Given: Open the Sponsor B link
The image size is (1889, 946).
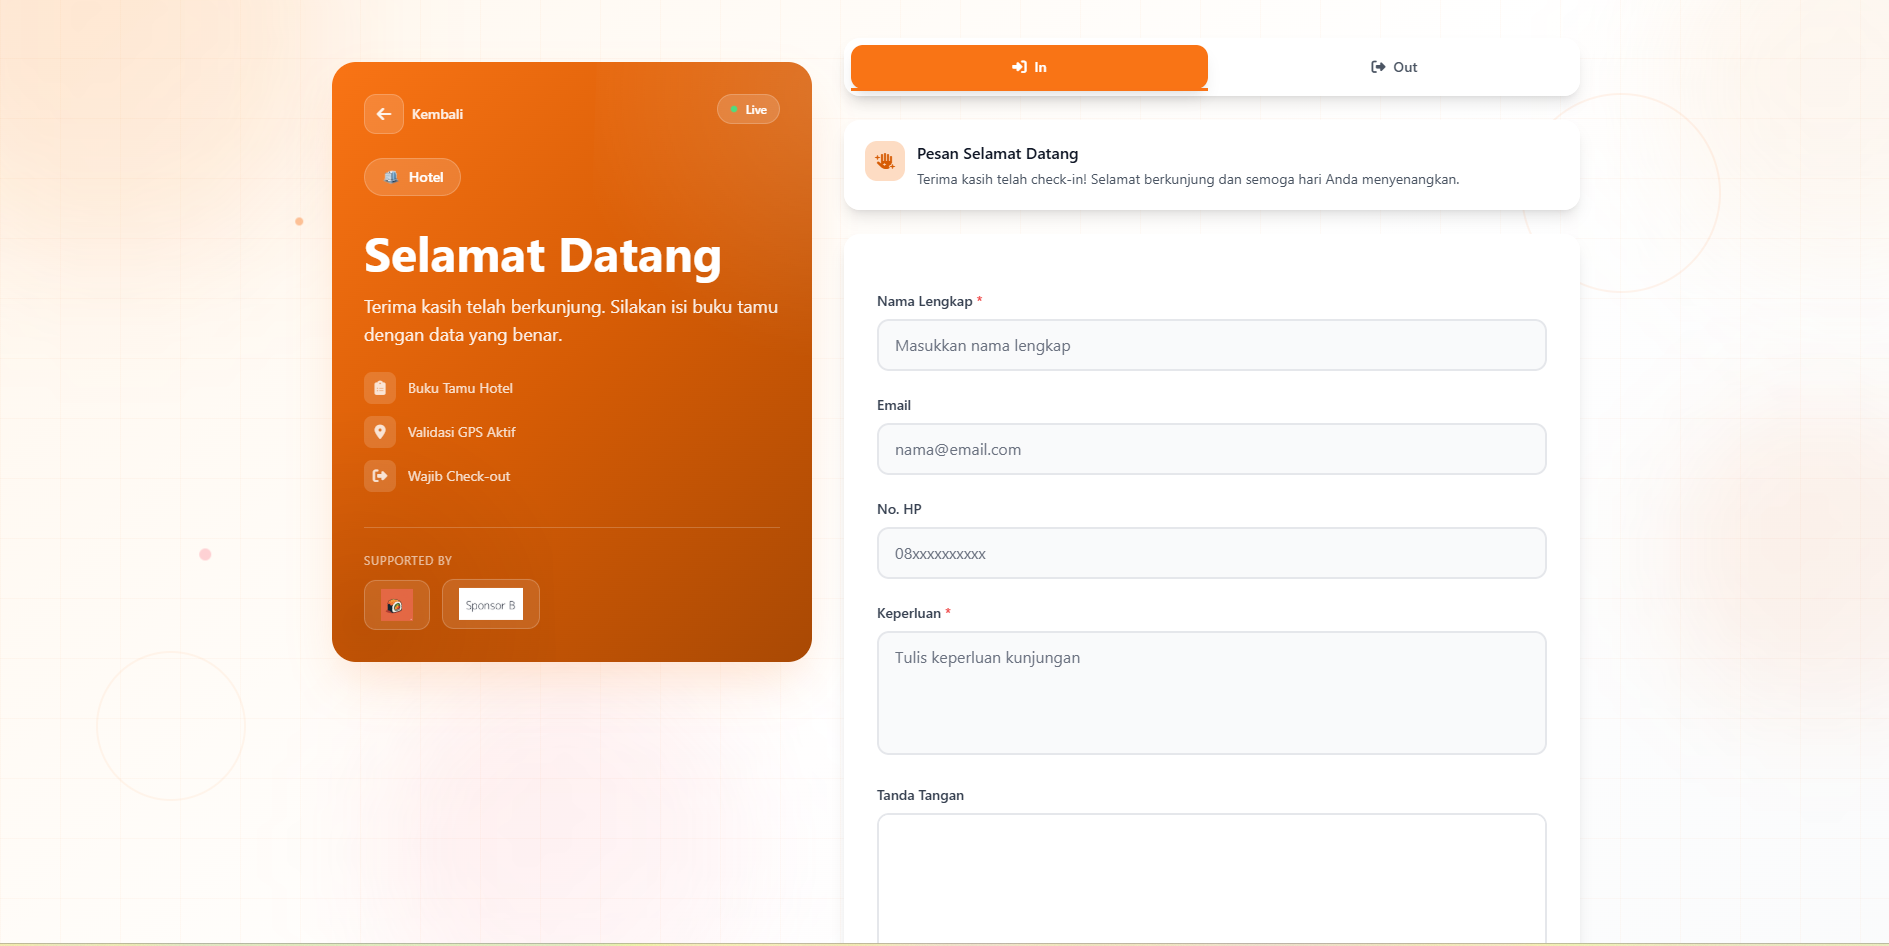Looking at the screenshot, I should pos(490,604).
